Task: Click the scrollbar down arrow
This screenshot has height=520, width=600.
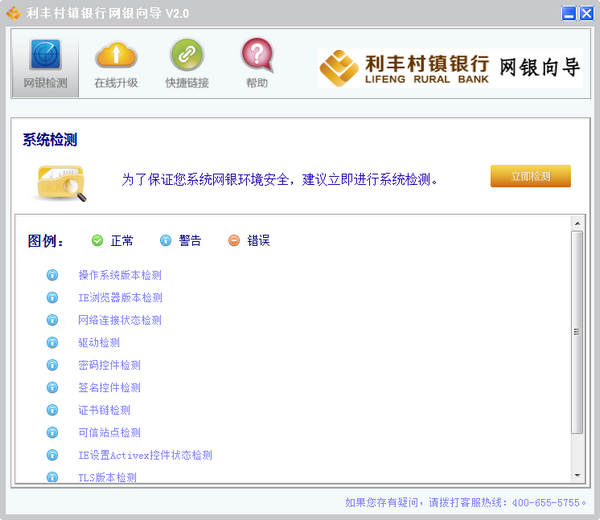Action: tap(577, 475)
